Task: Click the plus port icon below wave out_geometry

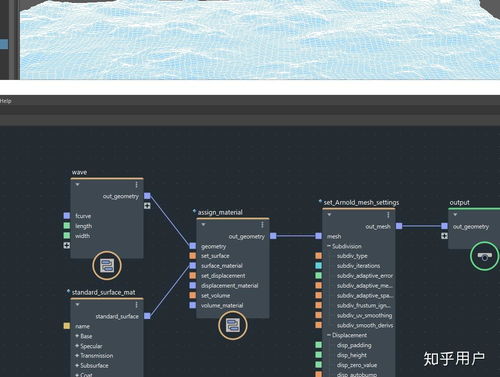Action: tap(147, 206)
